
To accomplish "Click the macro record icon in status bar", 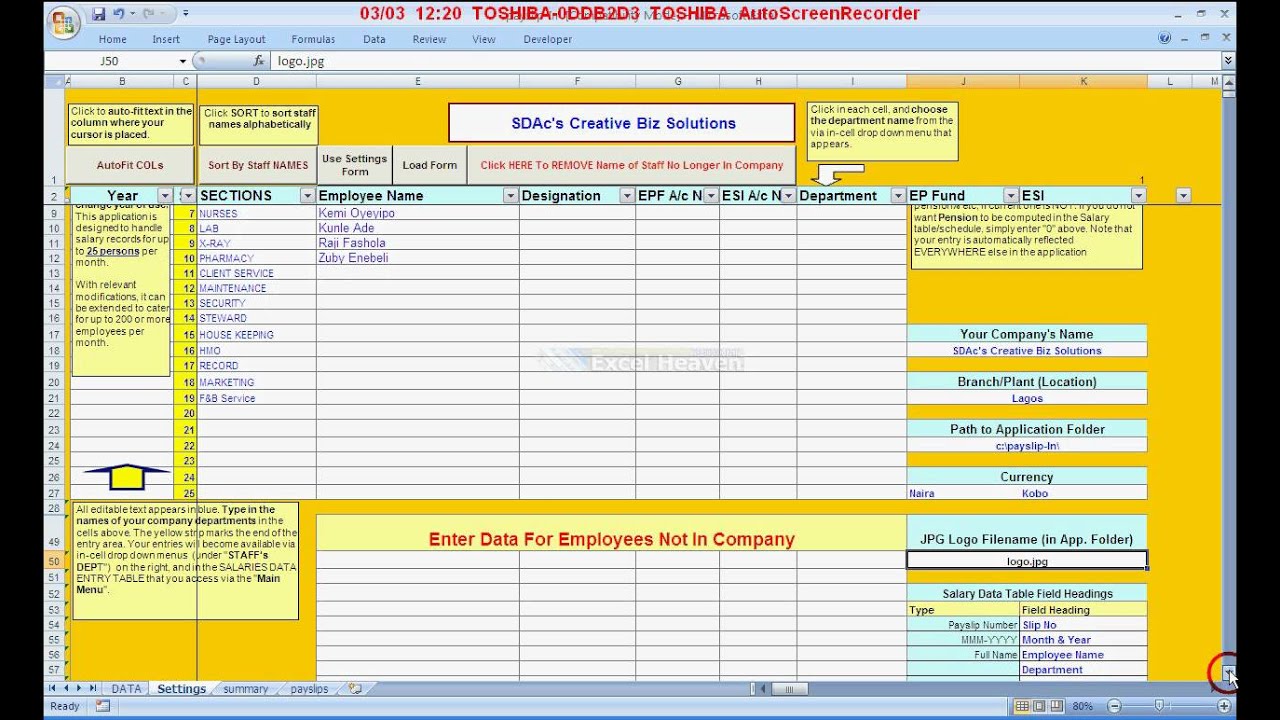I will click(x=103, y=706).
